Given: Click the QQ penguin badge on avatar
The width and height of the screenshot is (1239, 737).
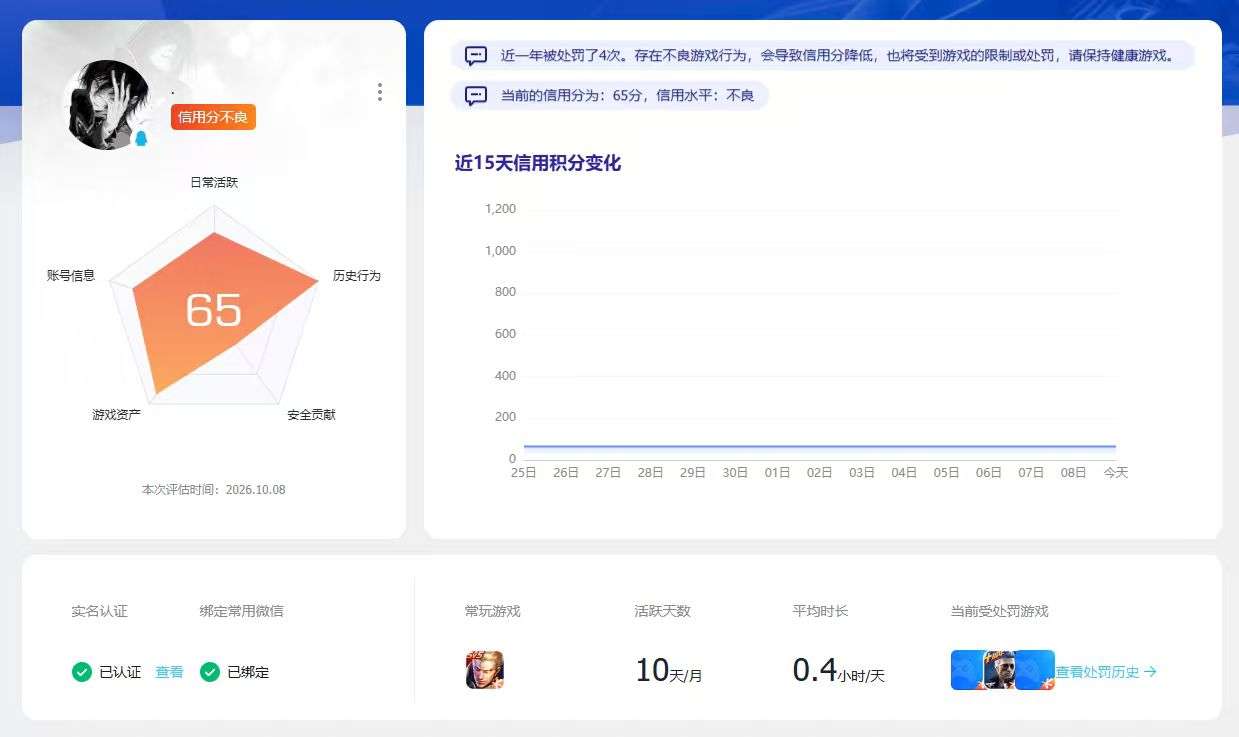Looking at the screenshot, I should (x=141, y=138).
